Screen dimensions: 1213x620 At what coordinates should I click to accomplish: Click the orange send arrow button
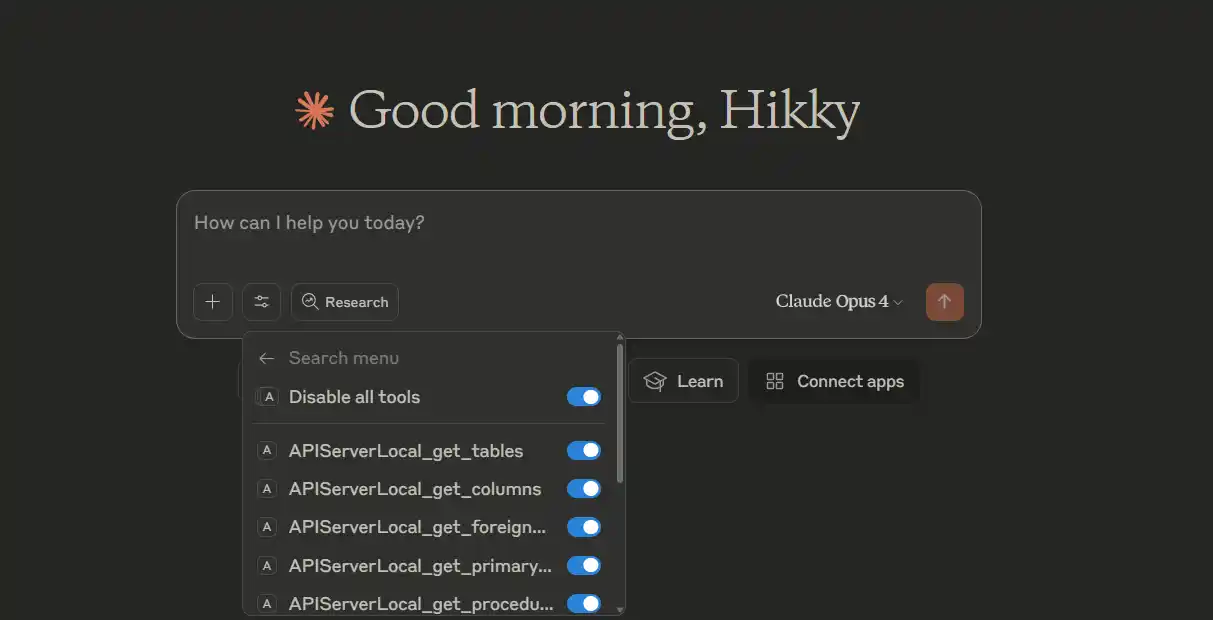click(x=945, y=302)
